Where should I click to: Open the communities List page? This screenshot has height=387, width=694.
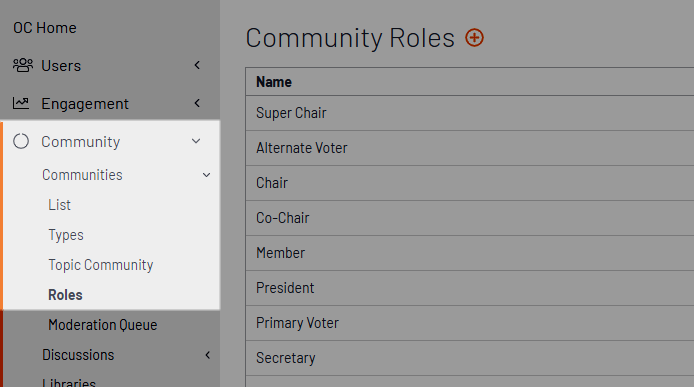click(59, 205)
